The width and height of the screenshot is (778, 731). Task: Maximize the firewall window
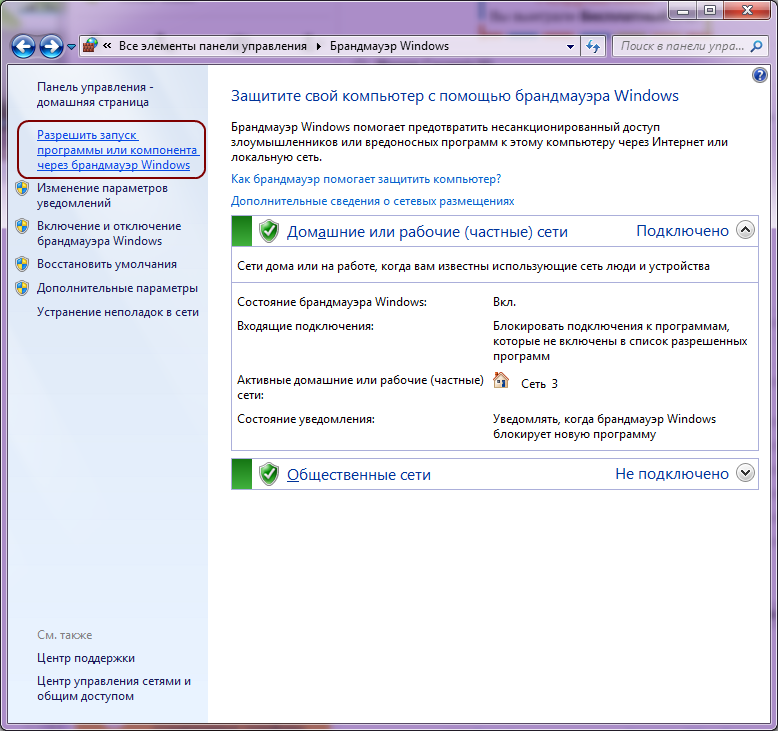[710, 10]
